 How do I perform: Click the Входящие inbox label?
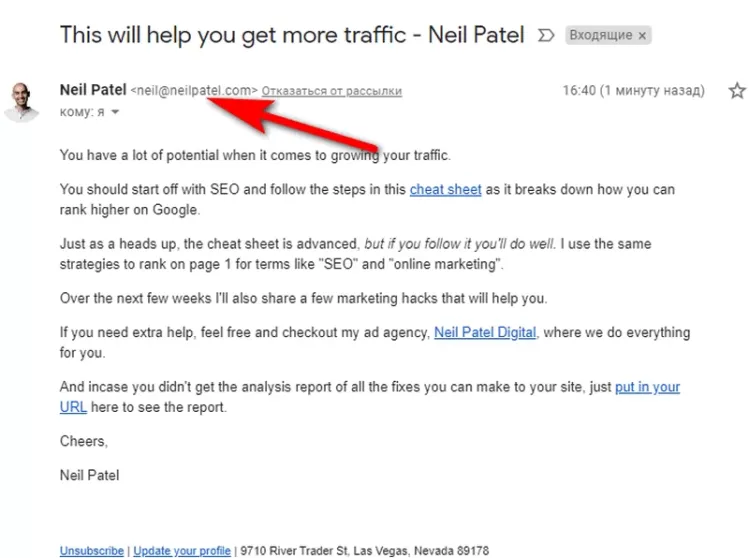[x=600, y=35]
